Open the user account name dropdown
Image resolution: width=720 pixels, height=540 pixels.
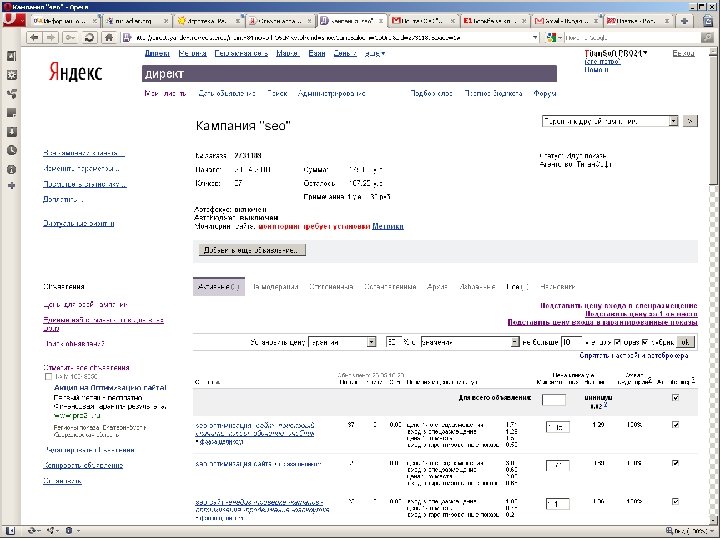[x=616, y=53]
